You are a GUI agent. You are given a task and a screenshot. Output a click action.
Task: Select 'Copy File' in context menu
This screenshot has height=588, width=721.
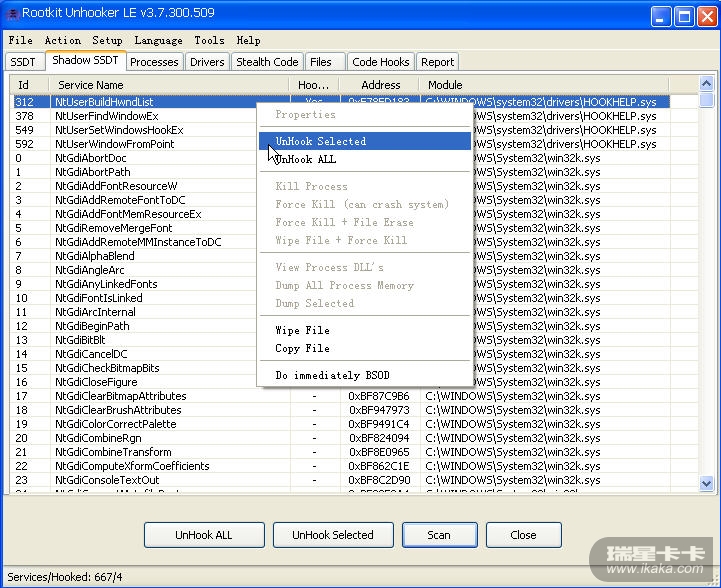point(302,348)
